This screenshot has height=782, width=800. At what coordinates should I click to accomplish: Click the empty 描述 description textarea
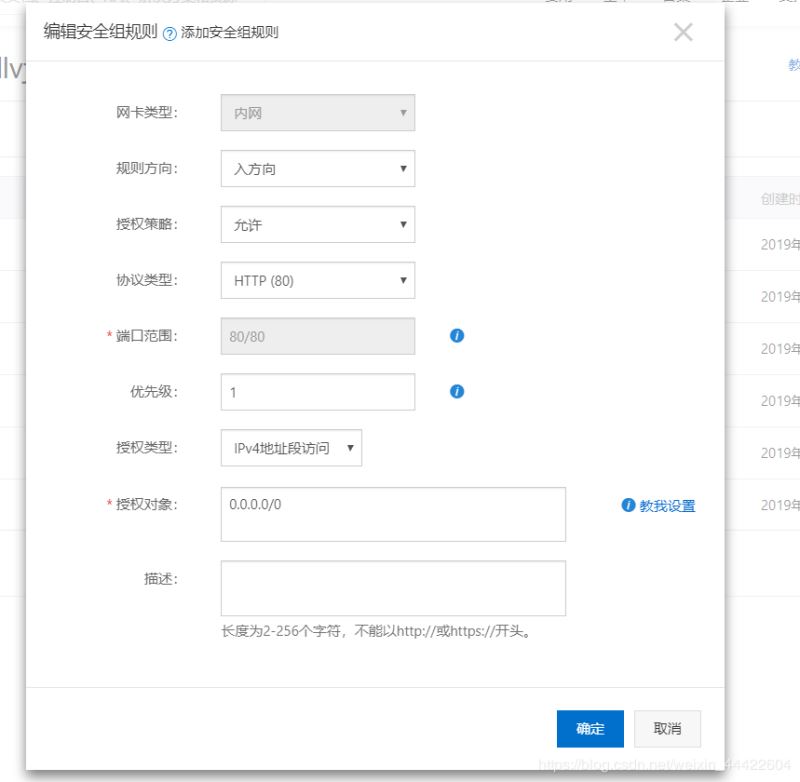(x=393, y=588)
